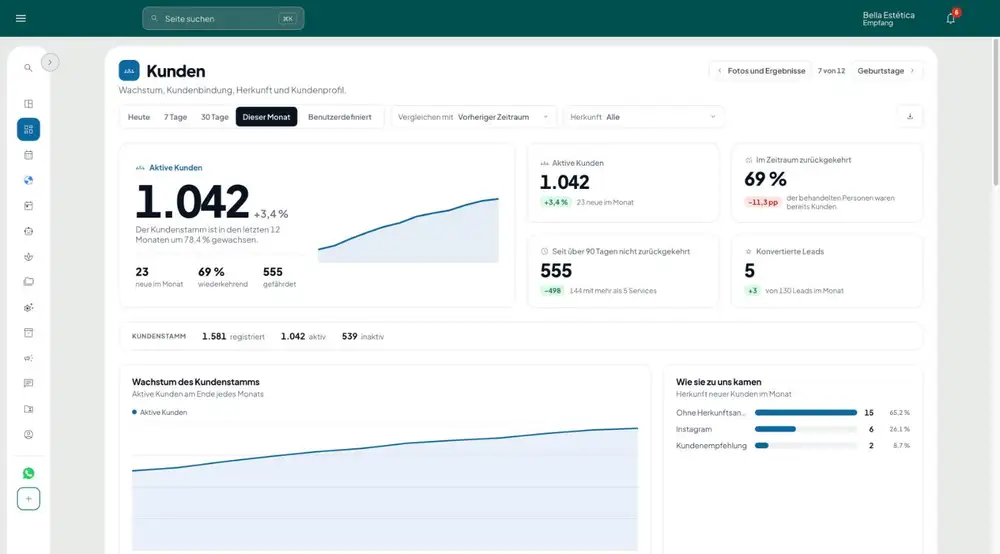Viewport: 1000px width, 554px height.
Task: Click the '555 gefährdet' stat
Action: [279, 277]
